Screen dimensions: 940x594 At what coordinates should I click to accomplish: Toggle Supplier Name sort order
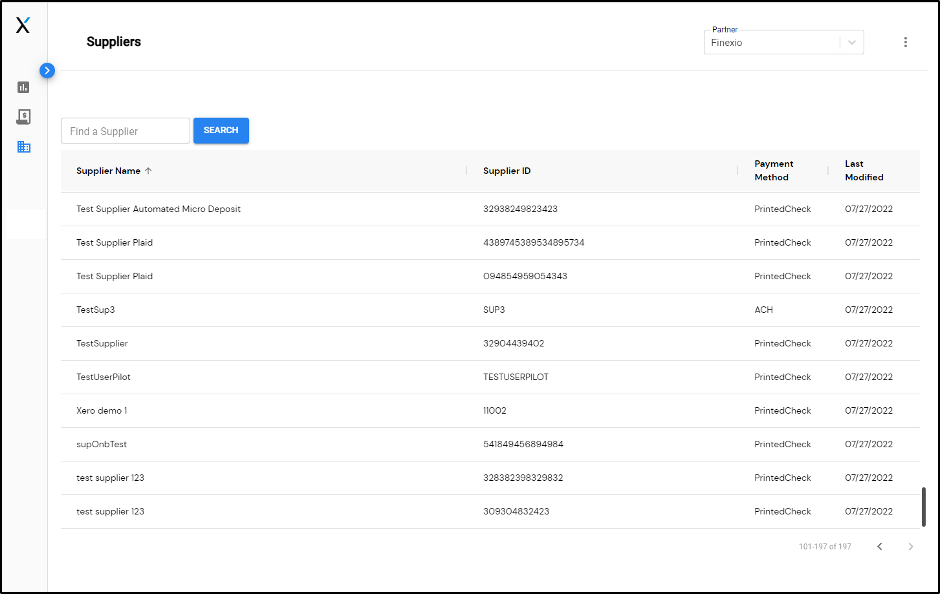point(113,170)
